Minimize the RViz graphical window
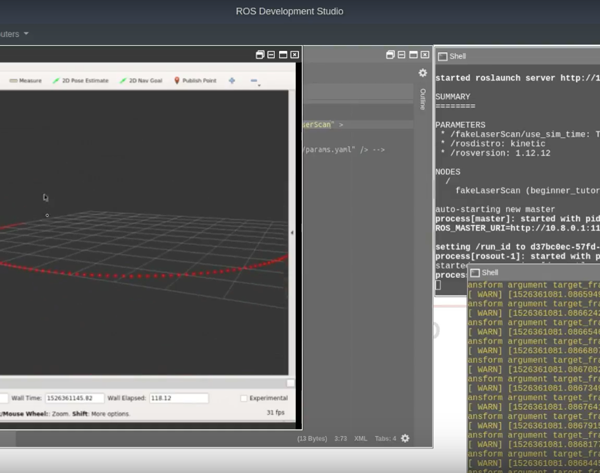 [x=271, y=55]
